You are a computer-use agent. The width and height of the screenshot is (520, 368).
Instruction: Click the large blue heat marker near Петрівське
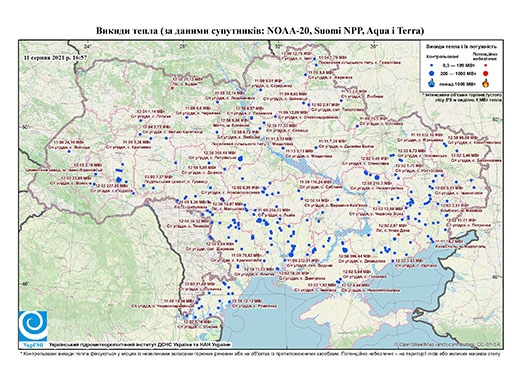coord(240,159)
